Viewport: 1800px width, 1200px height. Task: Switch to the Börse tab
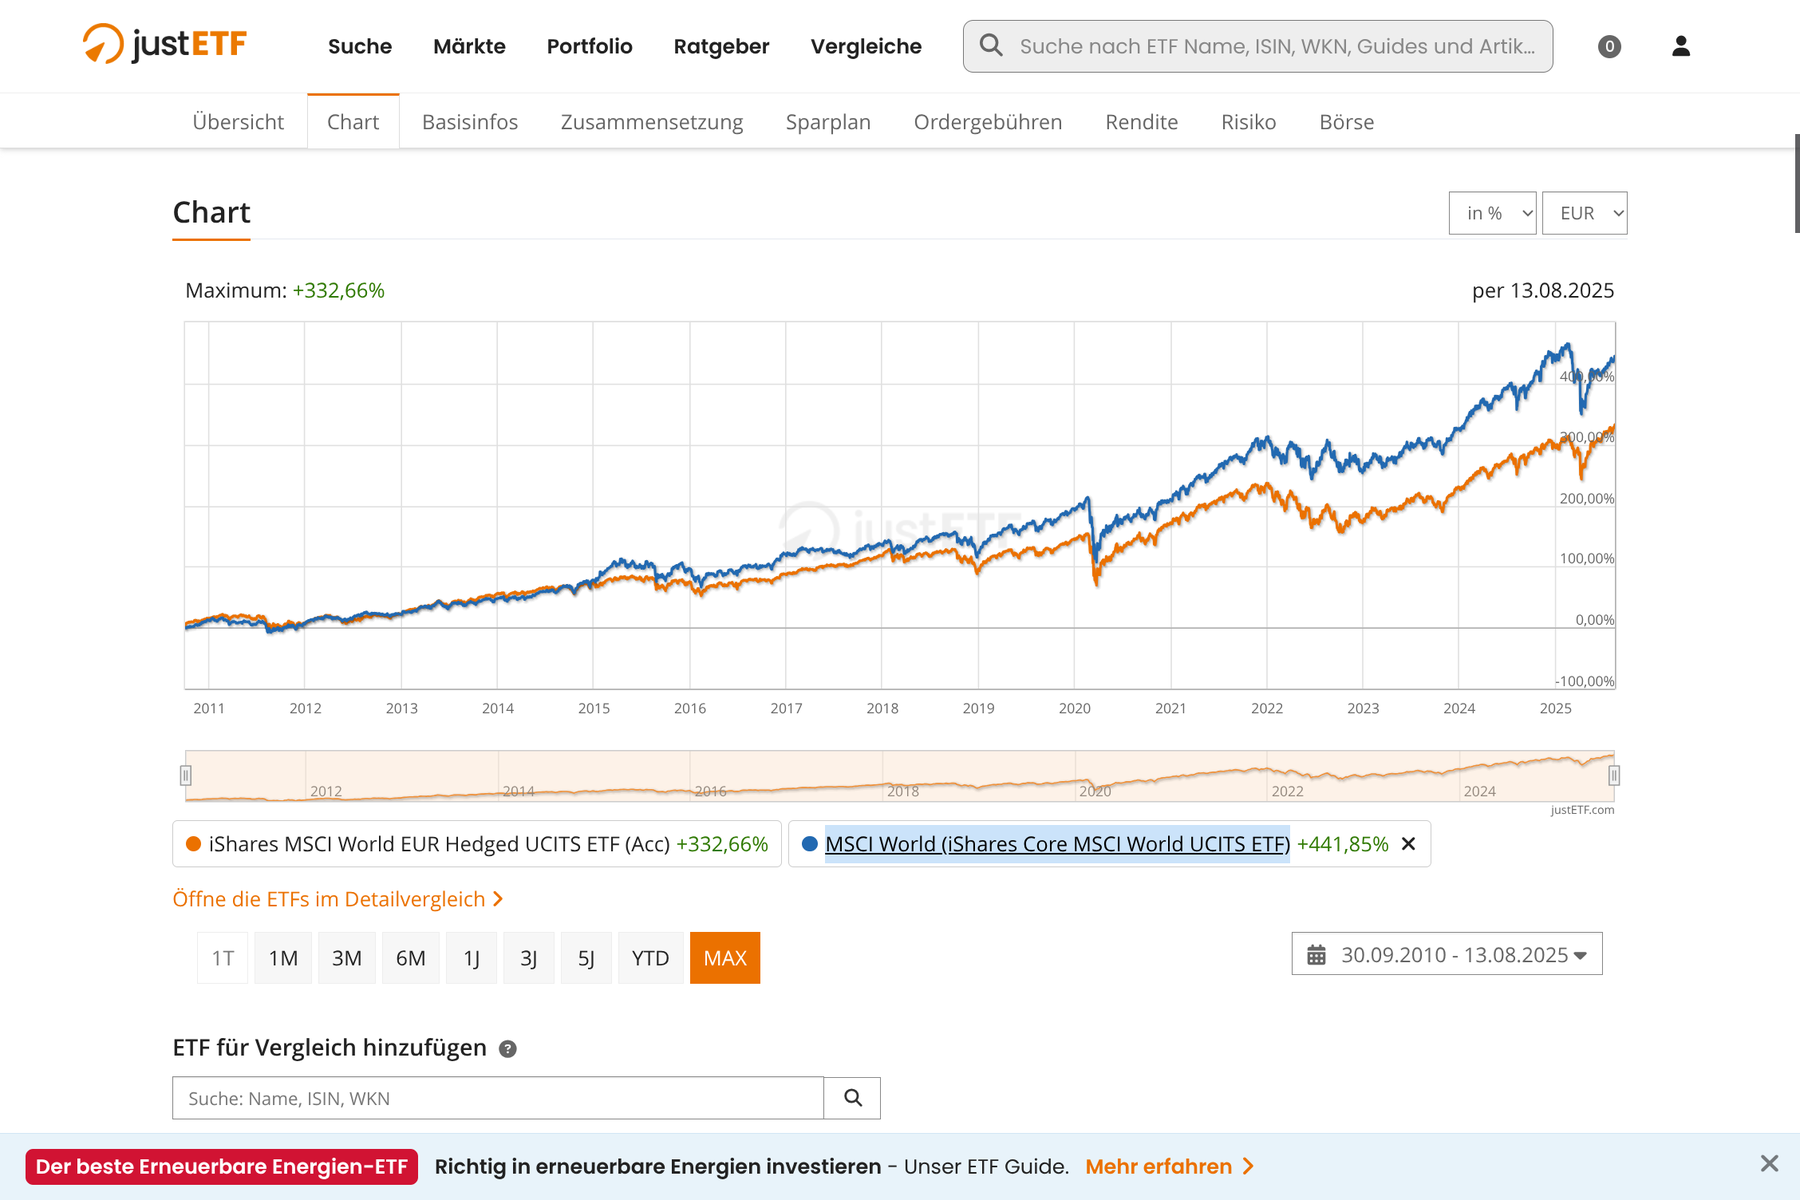click(1347, 122)
